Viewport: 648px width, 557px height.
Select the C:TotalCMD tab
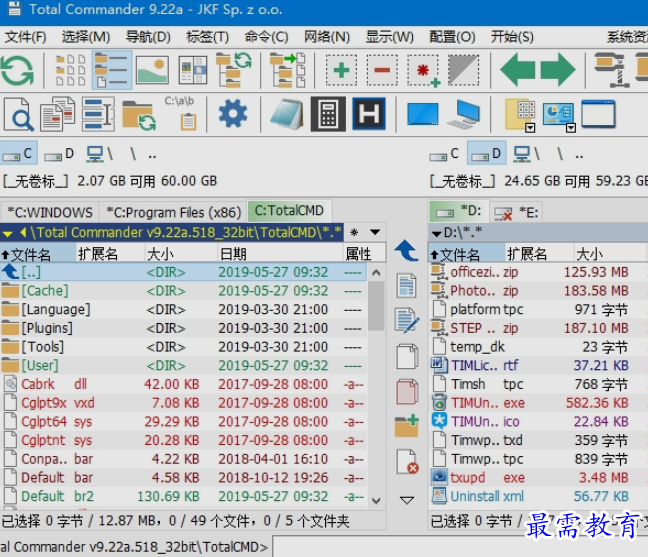(x=289, y=211)
